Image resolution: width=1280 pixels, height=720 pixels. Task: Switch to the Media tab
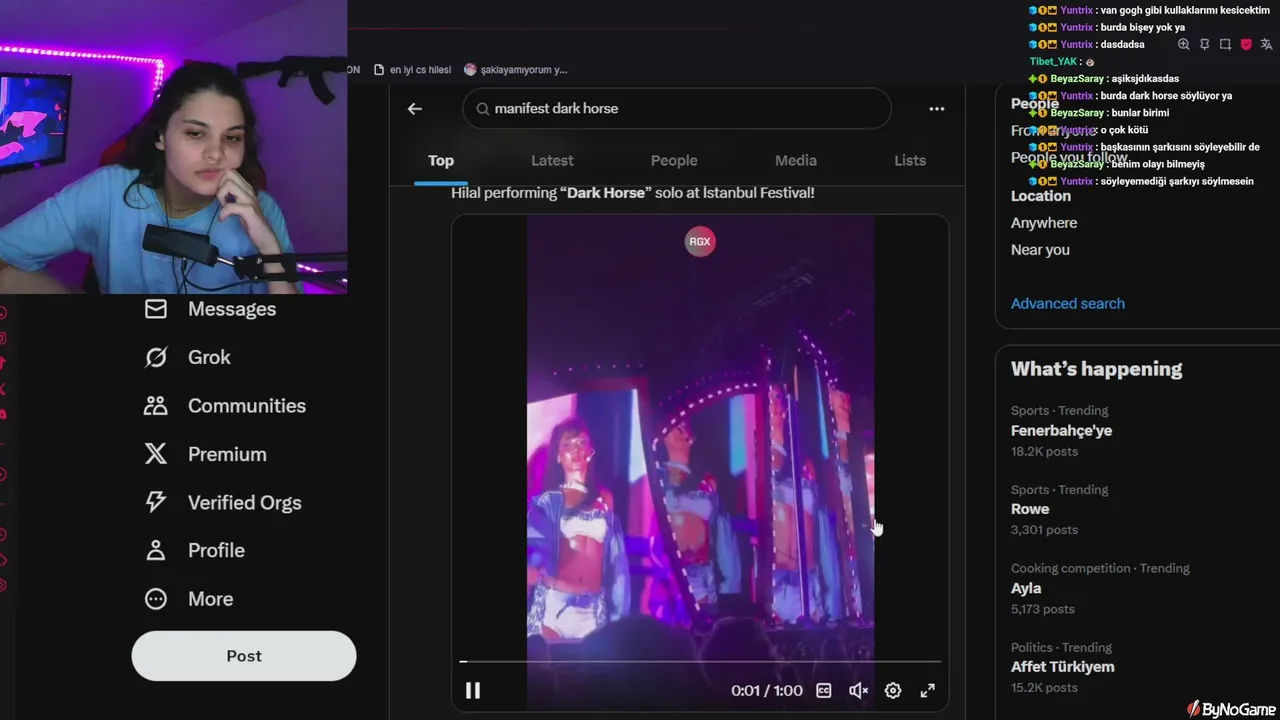click(796, 160)
